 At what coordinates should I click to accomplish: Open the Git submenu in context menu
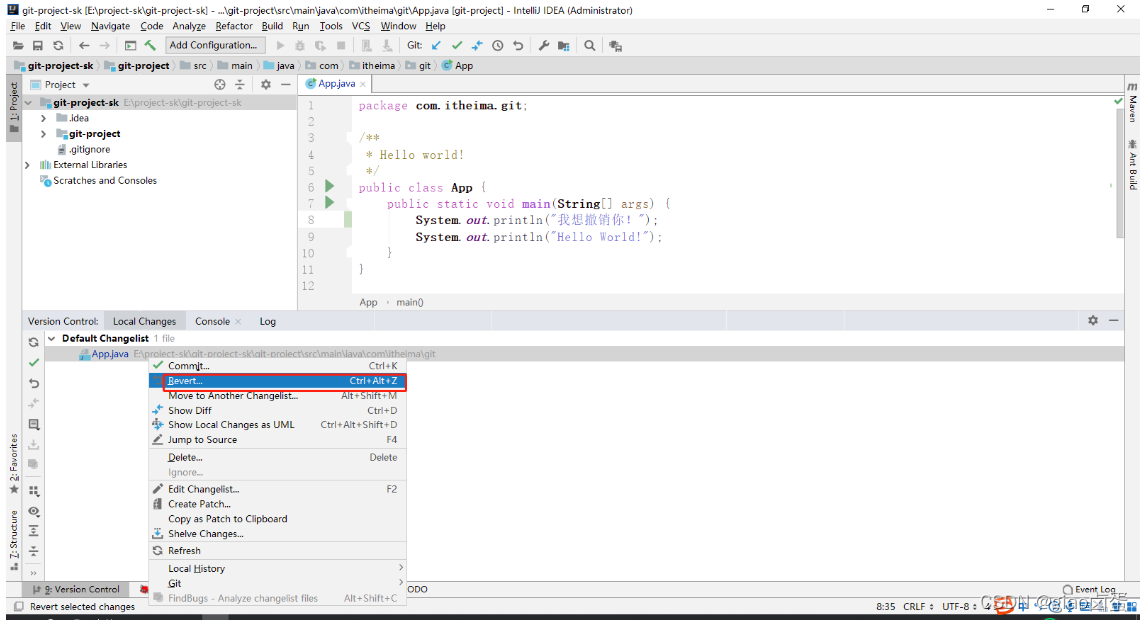(x=277, y=583)
